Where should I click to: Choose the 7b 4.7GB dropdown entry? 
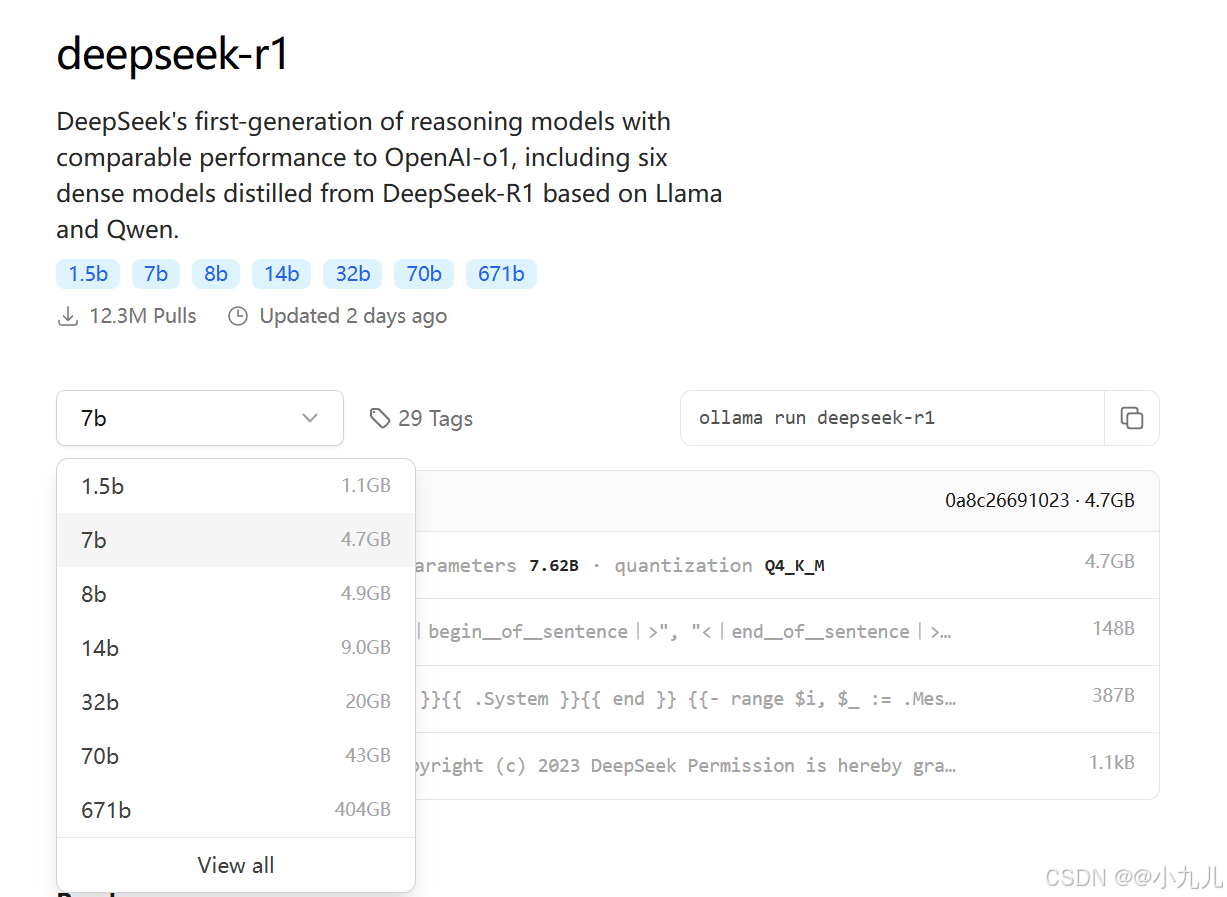tap(236, 540)
